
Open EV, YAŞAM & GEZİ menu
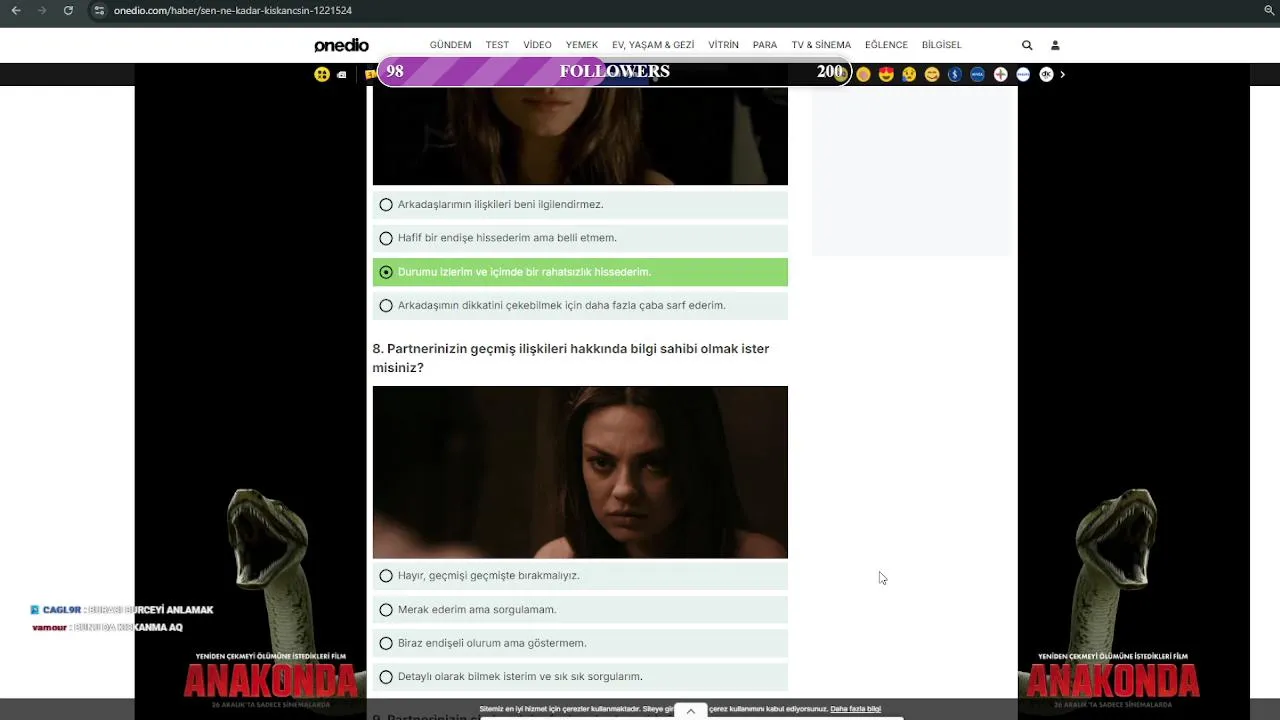pos(653,45)
